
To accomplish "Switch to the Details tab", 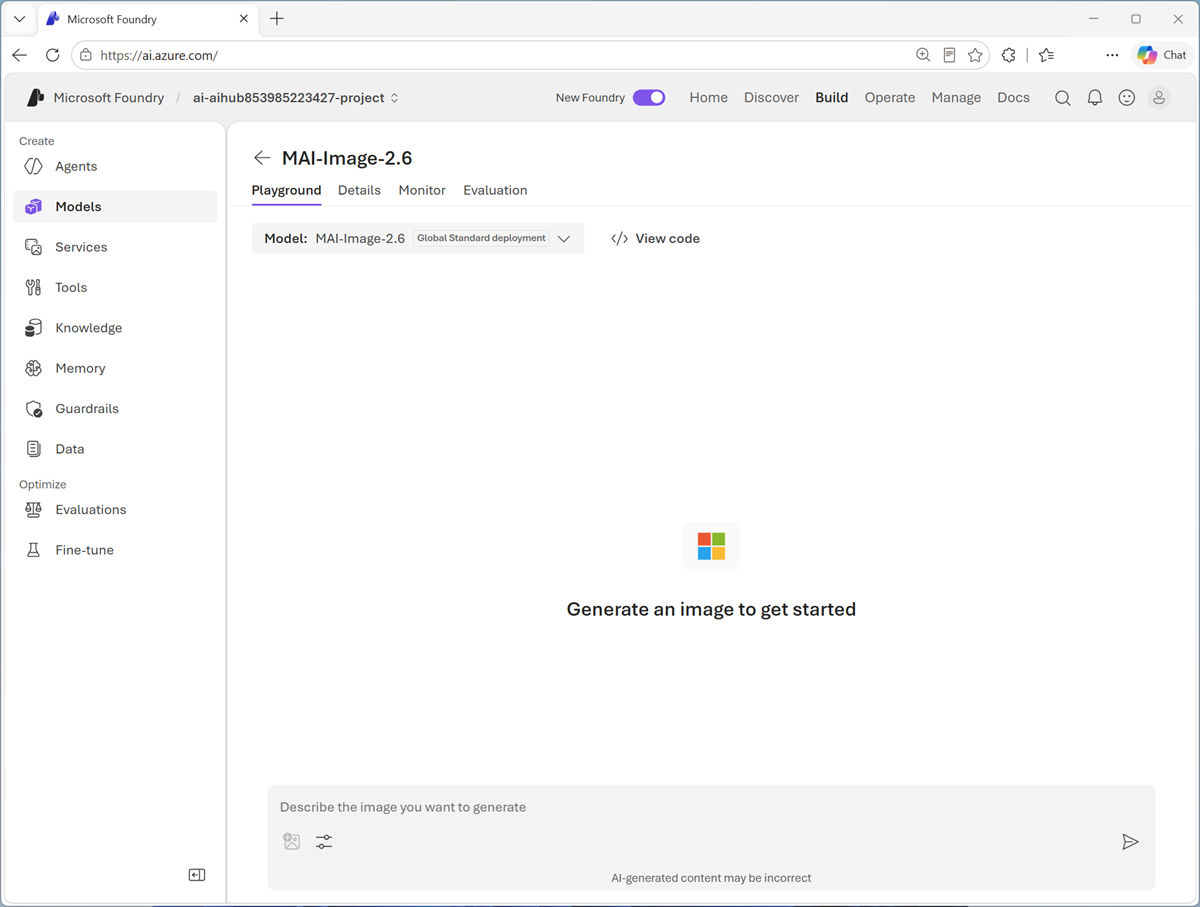I will click(359, 190).
